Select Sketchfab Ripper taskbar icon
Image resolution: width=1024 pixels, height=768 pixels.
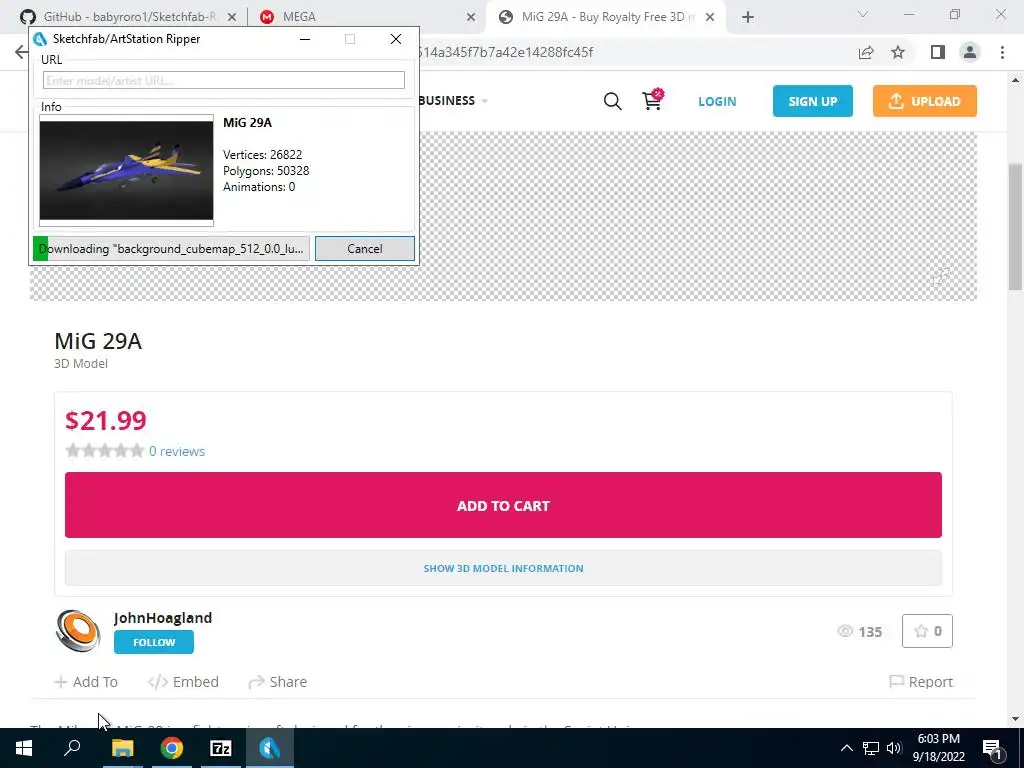(x=270, y=748)
